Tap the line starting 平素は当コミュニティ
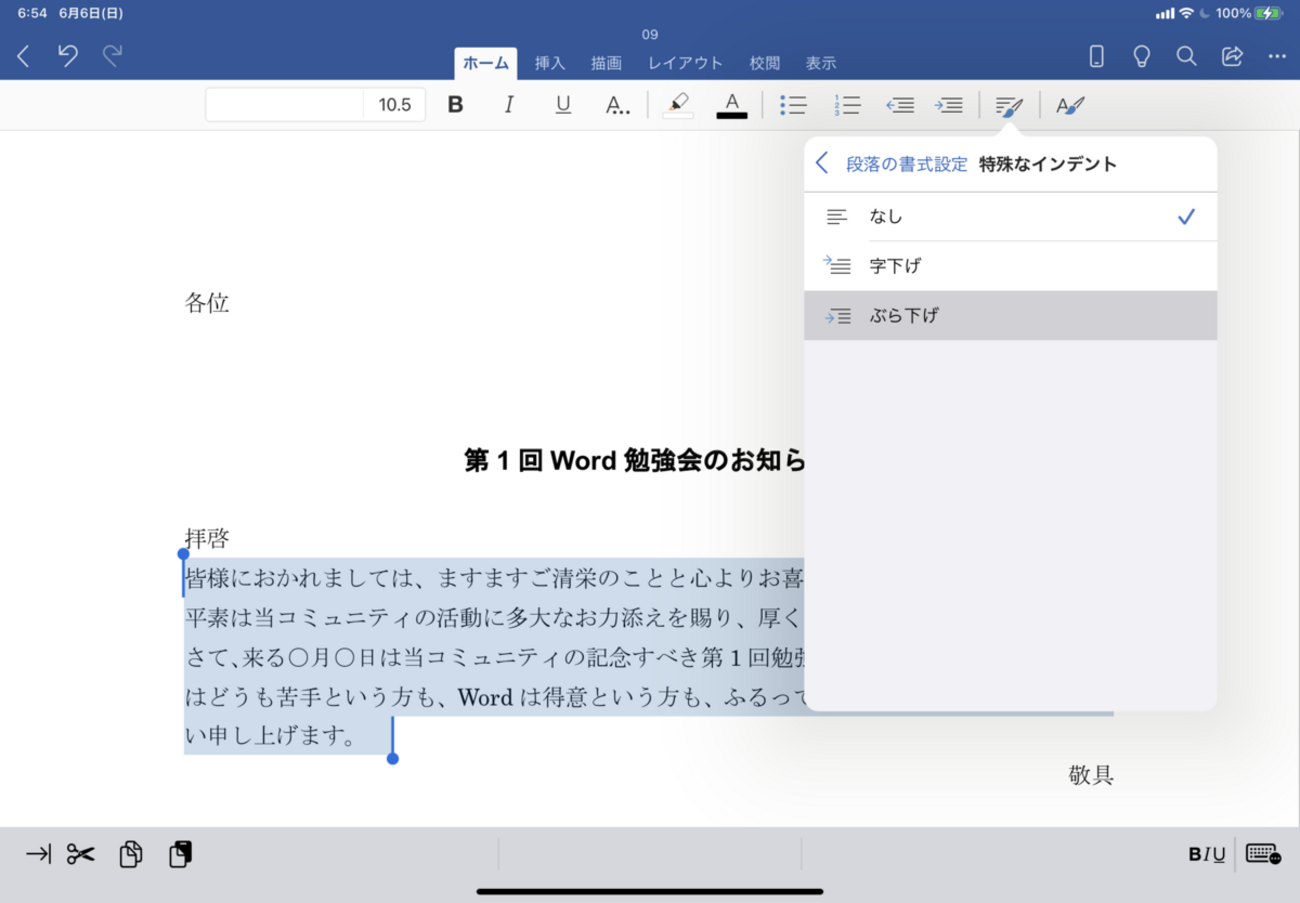Image resolution: width=1300 pixels, height=903 pixels. click(x=494, y=618)
